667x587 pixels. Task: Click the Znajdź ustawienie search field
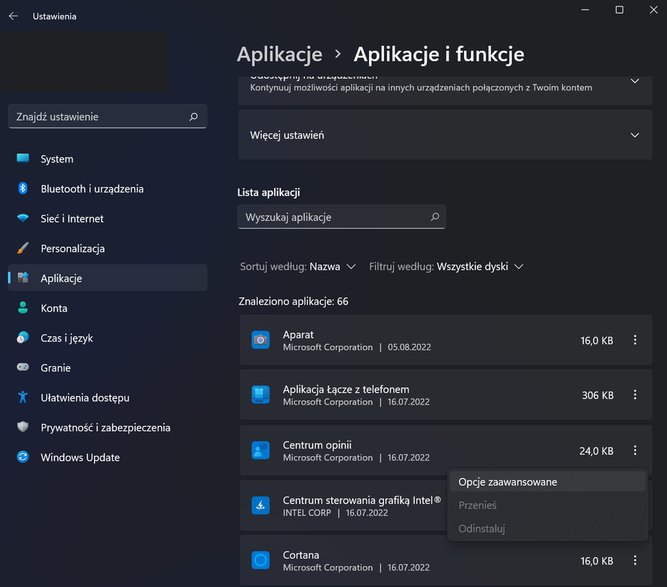point(108,117)
